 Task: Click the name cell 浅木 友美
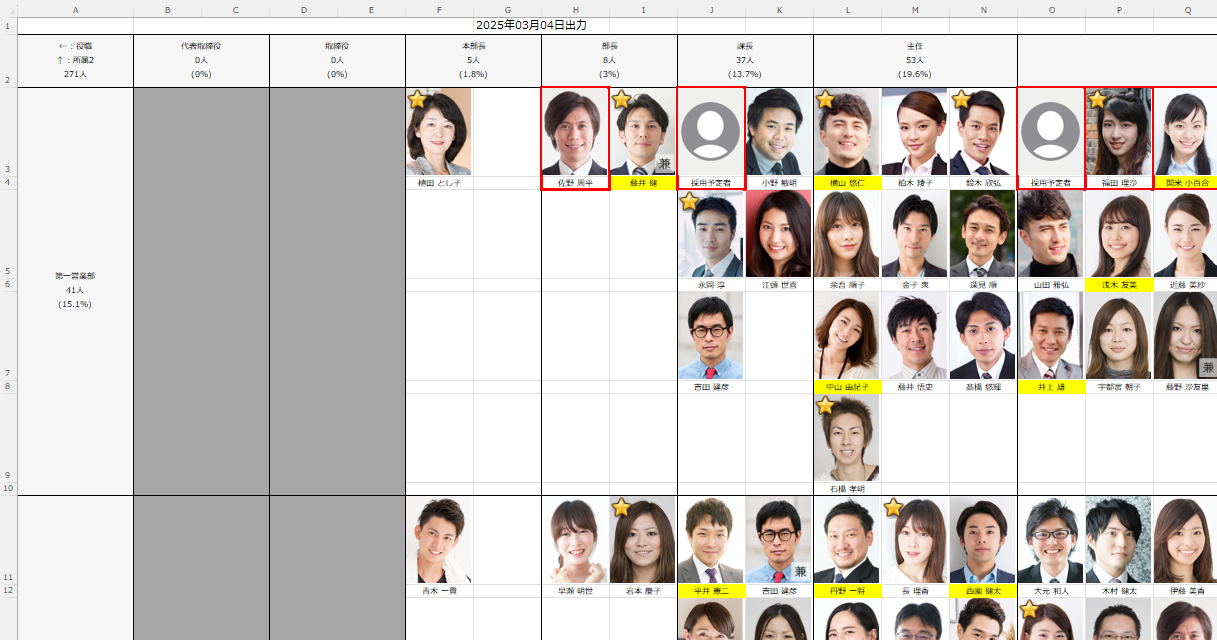click(1119, 285)
